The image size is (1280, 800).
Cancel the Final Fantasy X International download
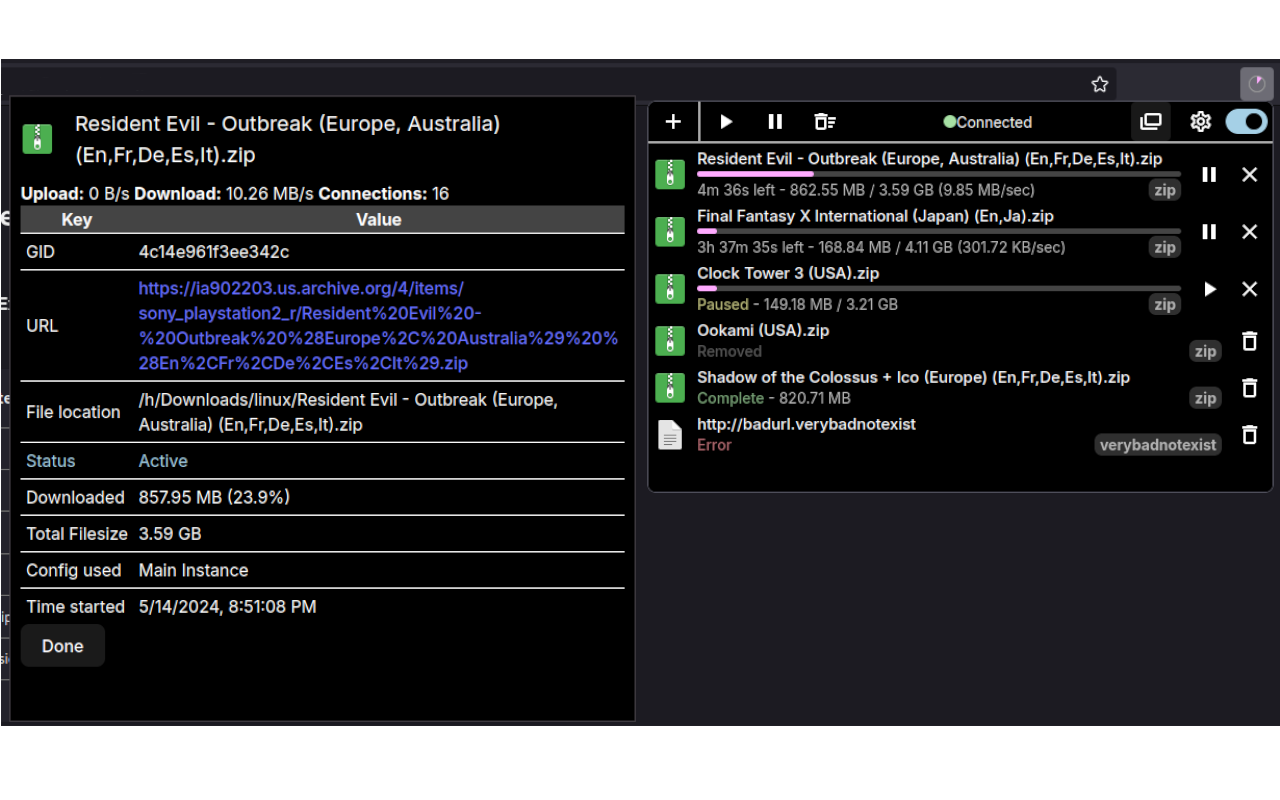coord(1249,232)
